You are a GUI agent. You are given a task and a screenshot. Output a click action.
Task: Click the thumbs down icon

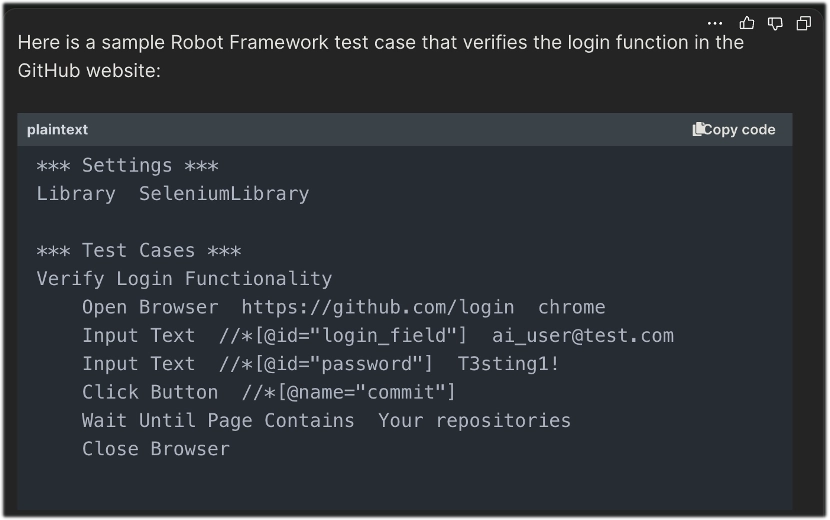click(775, 23)
